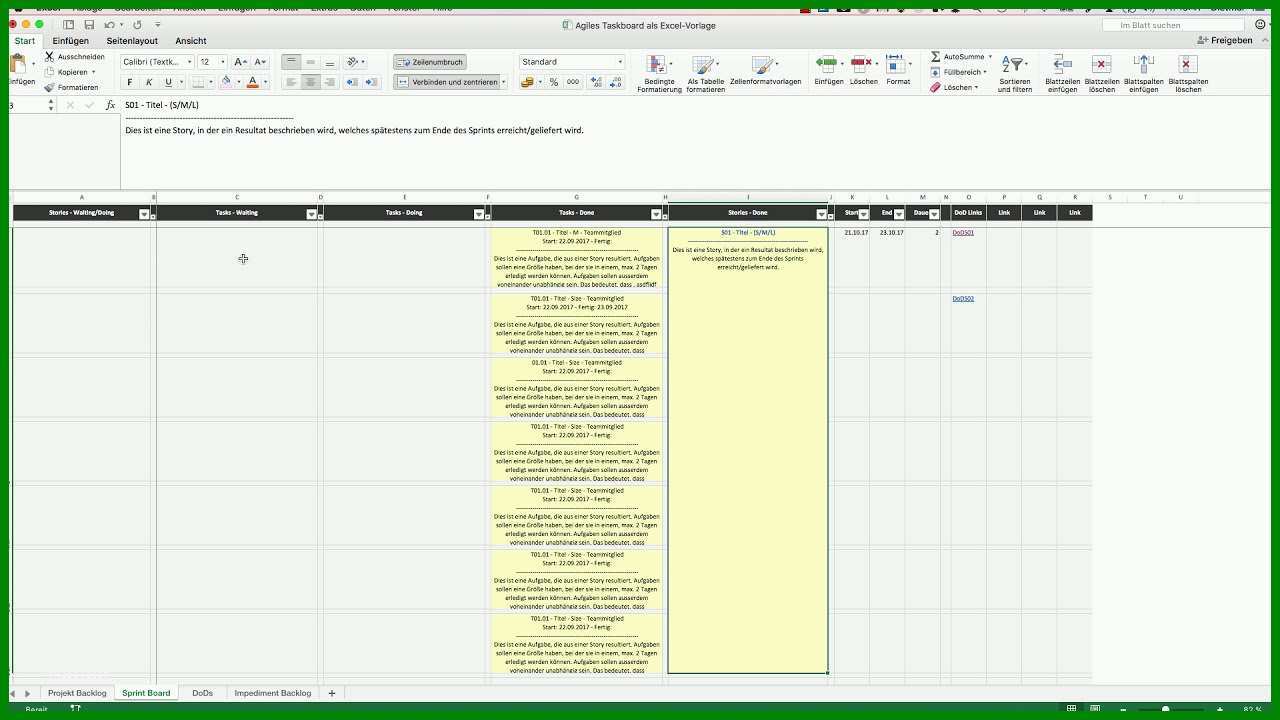The height and width of the screenshot is (720, 1280).
Task: Open Sortieren und filtern menu
Action: 1014,74
